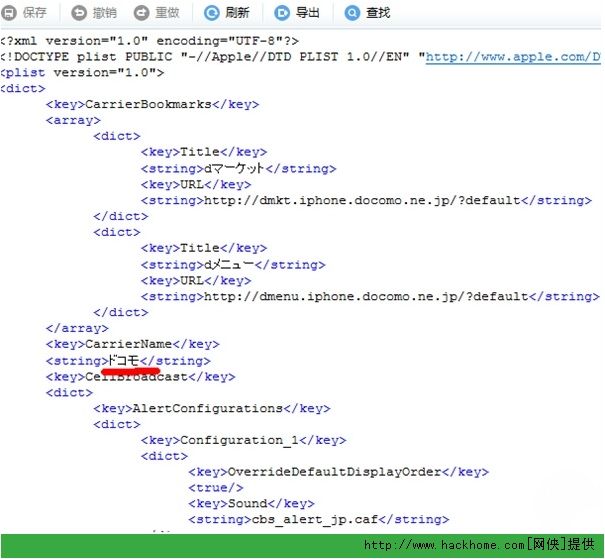Click the closing </array> tag line
The height and width of the screenshot is (559, 605).
[x=77, y=328]
